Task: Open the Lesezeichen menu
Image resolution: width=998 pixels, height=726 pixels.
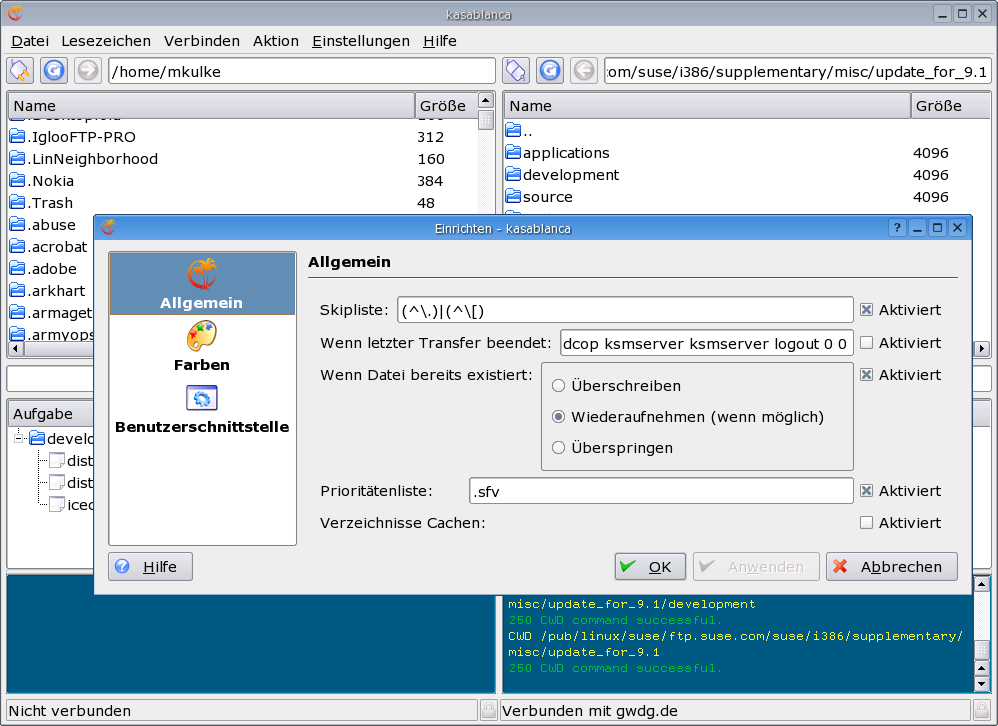Action: (106, 41)
